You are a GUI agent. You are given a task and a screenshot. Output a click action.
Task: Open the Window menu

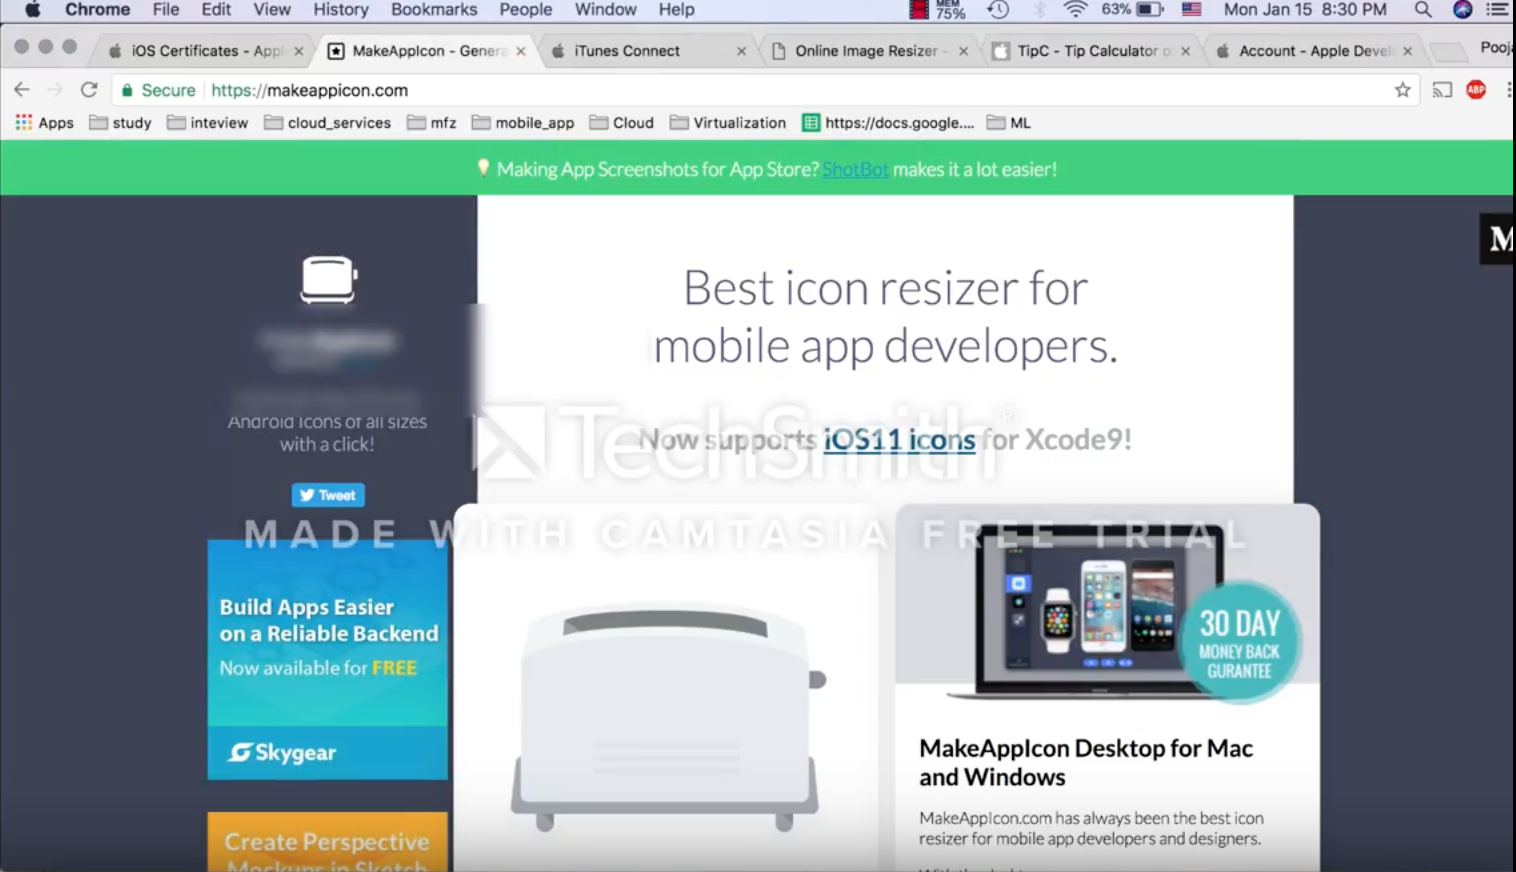click(x=605, y=10)
